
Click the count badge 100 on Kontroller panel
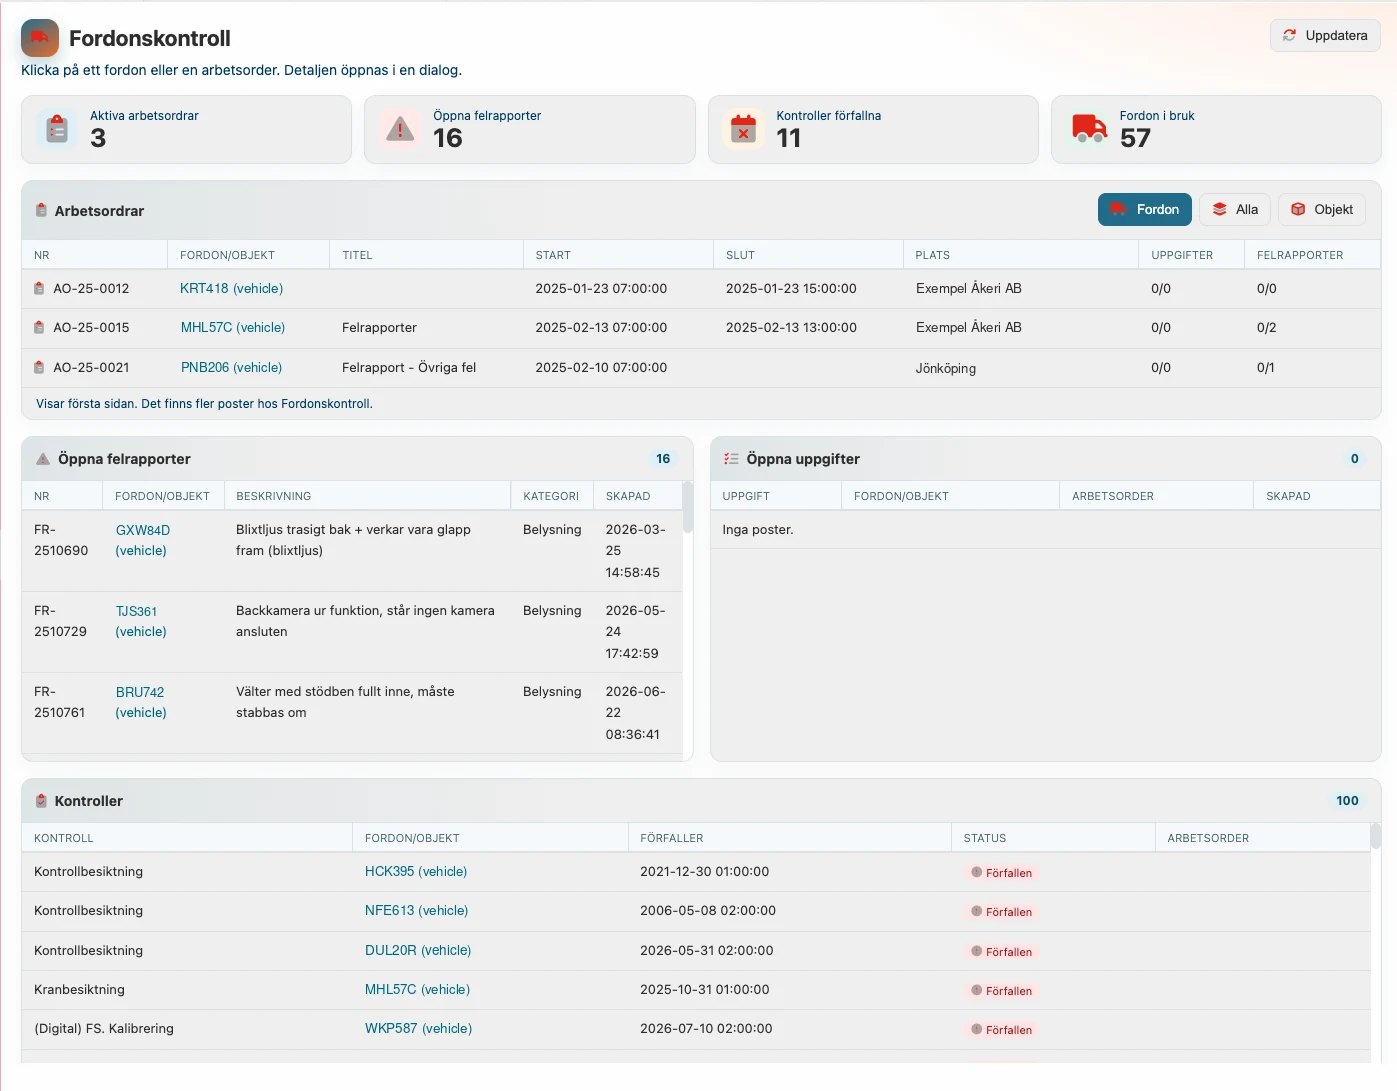click(x=1347, y=801)
